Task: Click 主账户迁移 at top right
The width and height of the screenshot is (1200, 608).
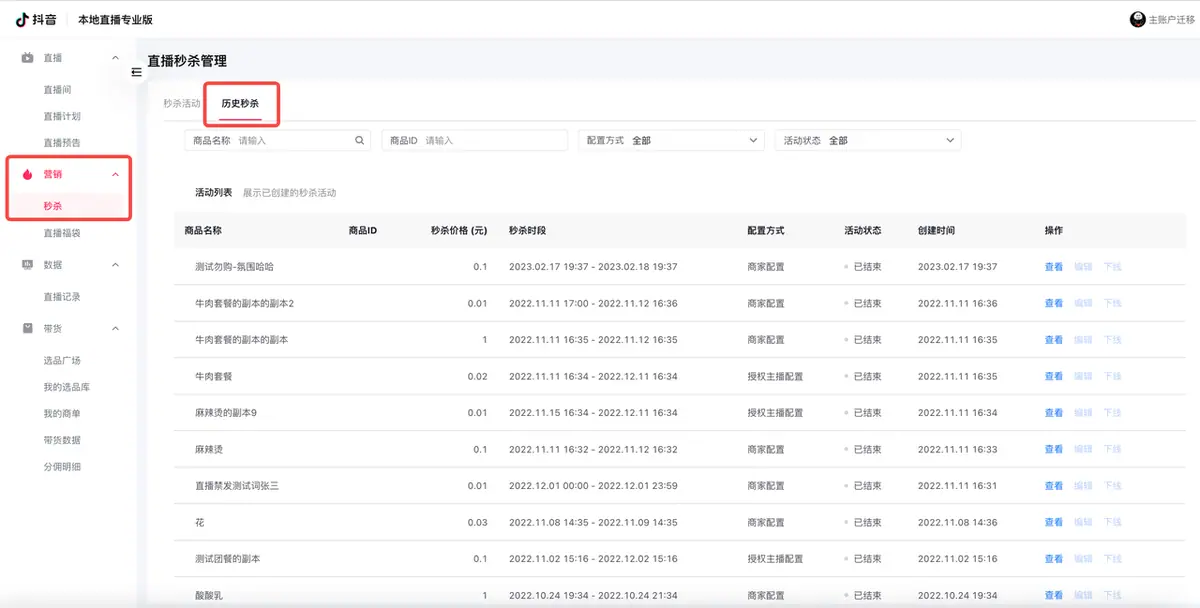Action: (x=1171, y=19)
